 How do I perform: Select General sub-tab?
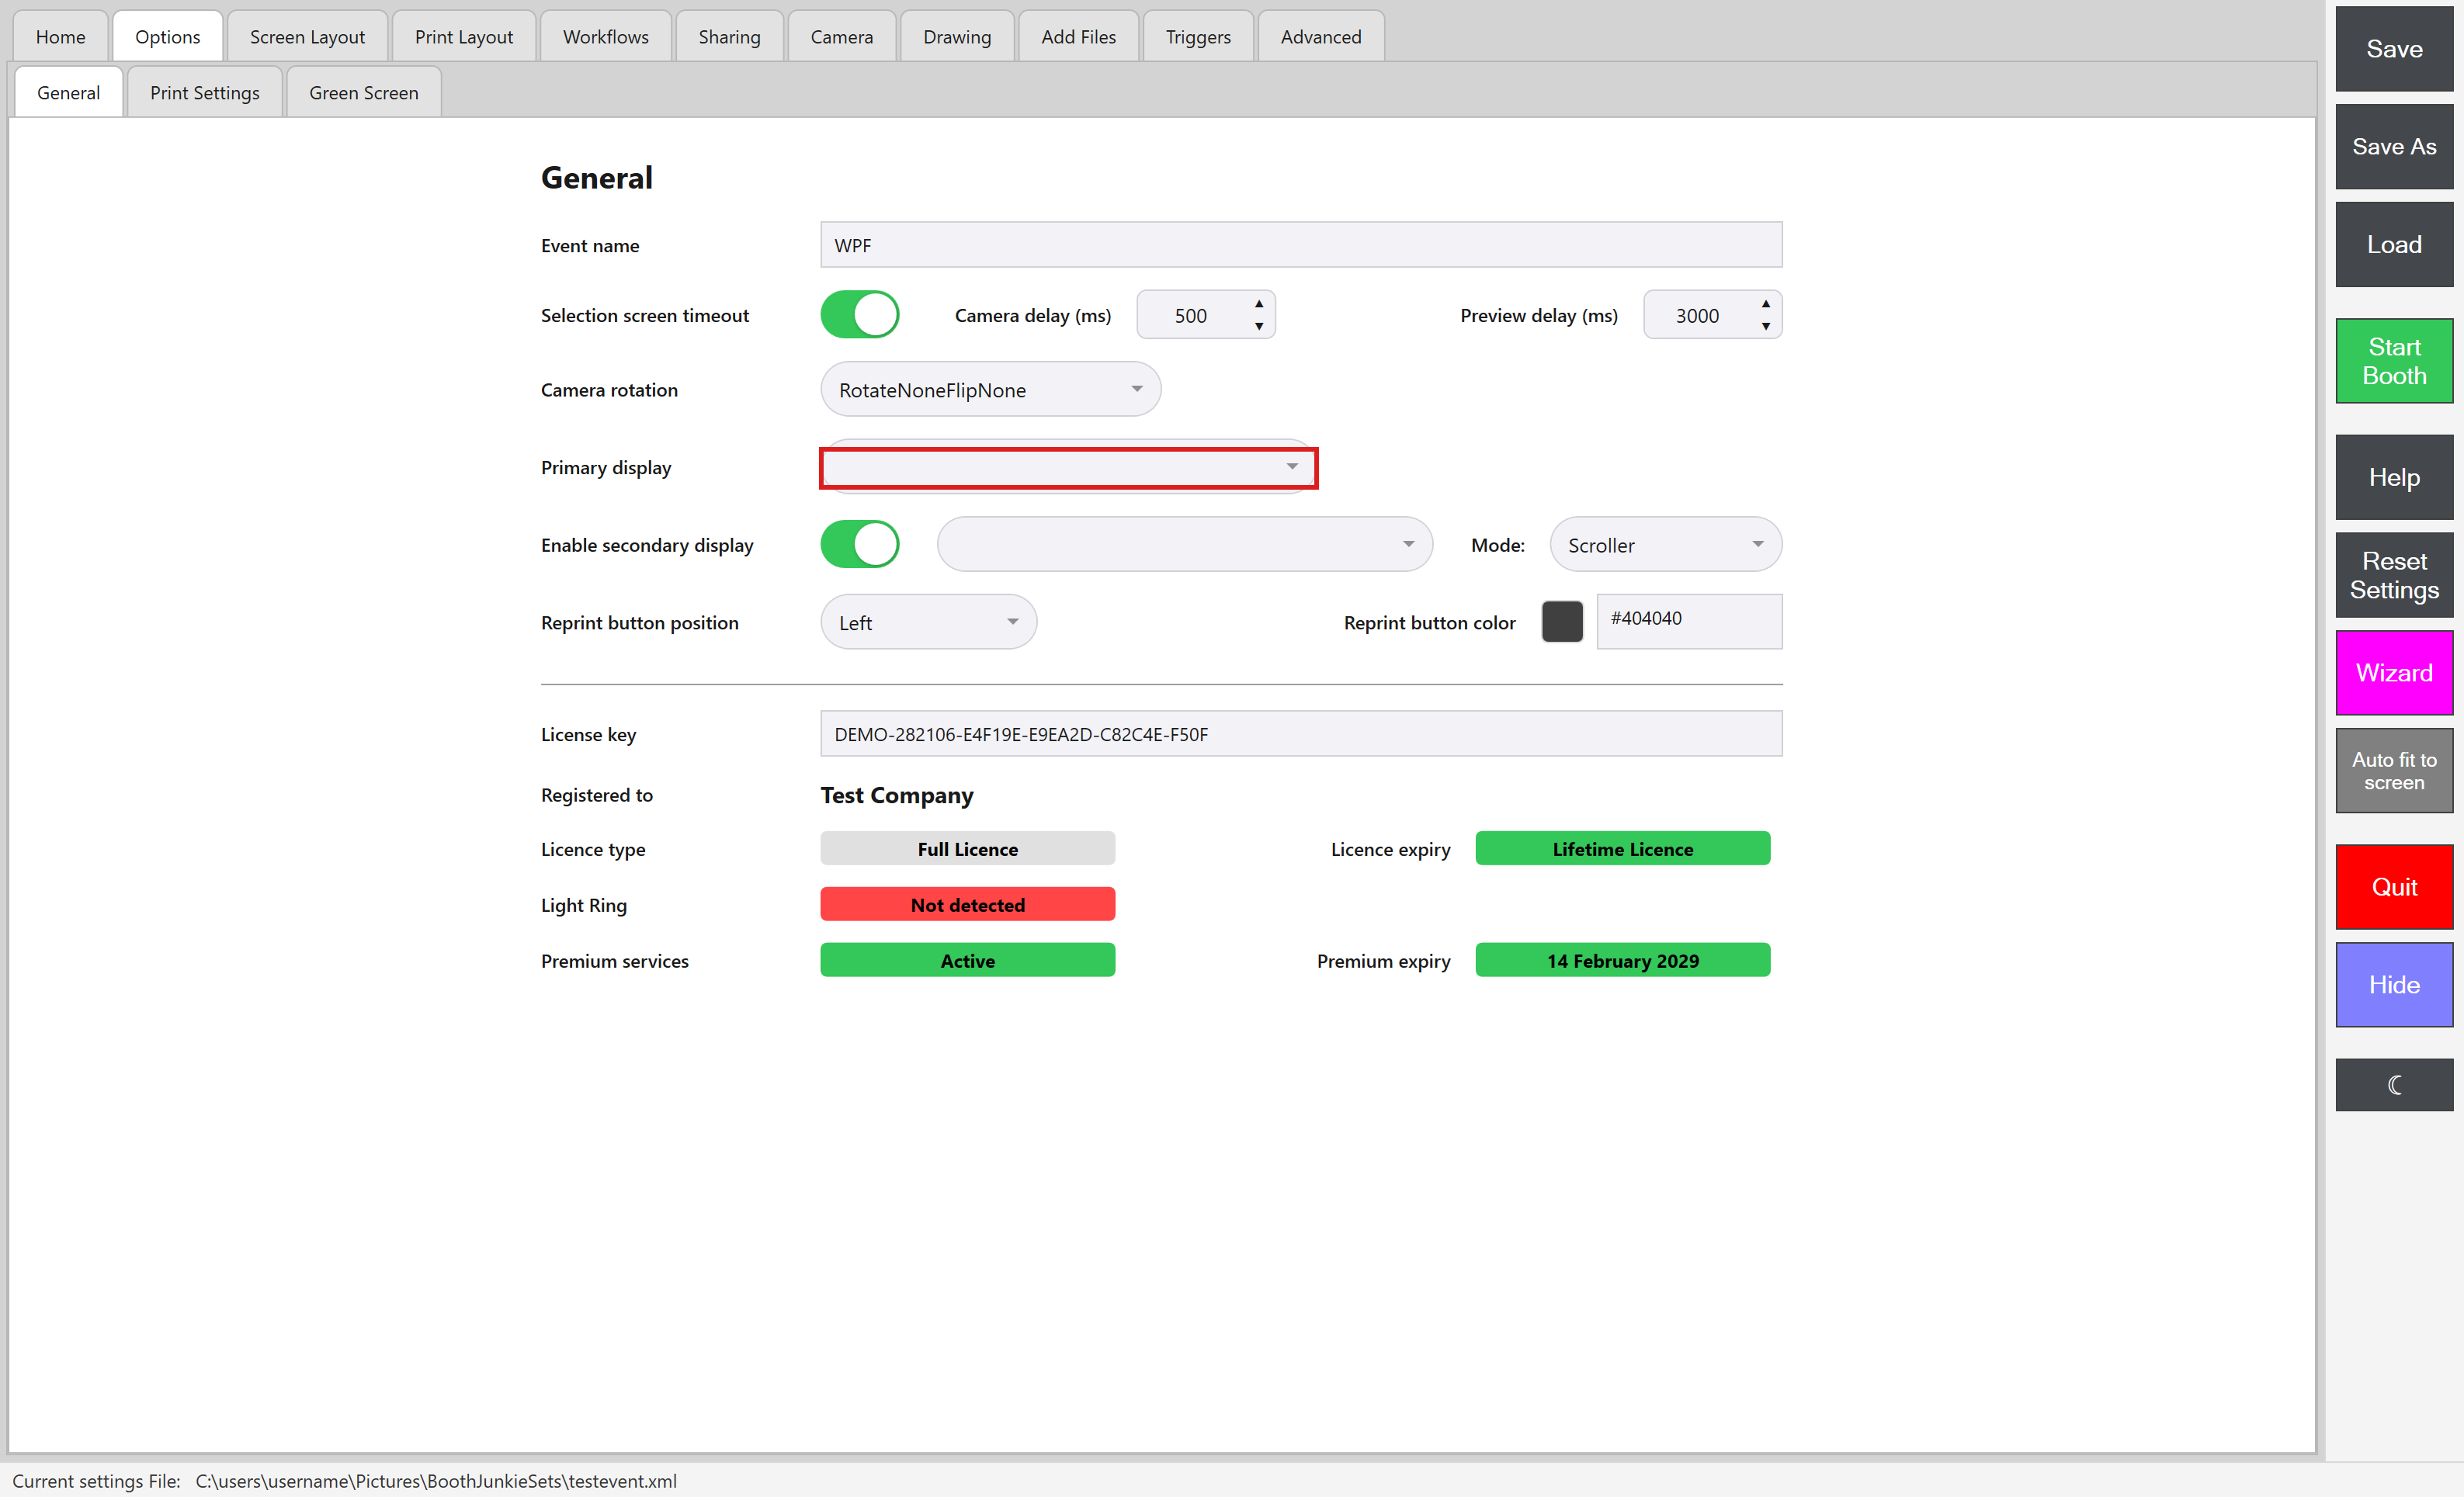click(x=68, y=92)
